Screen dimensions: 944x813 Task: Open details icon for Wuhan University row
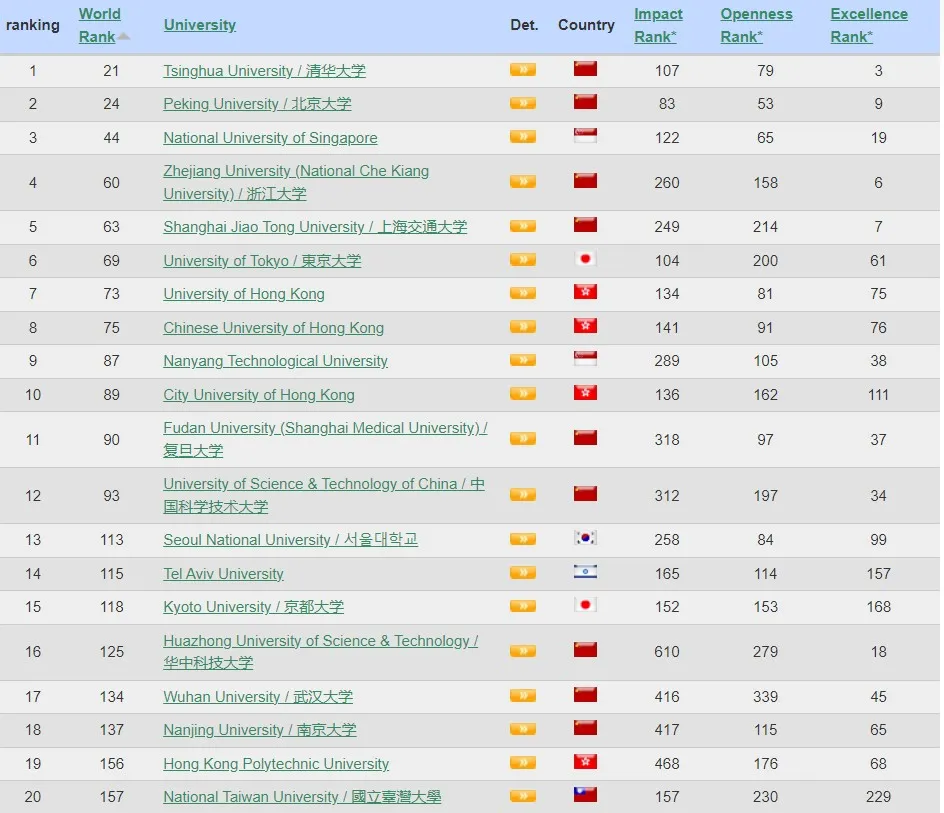tap(523, 696)
